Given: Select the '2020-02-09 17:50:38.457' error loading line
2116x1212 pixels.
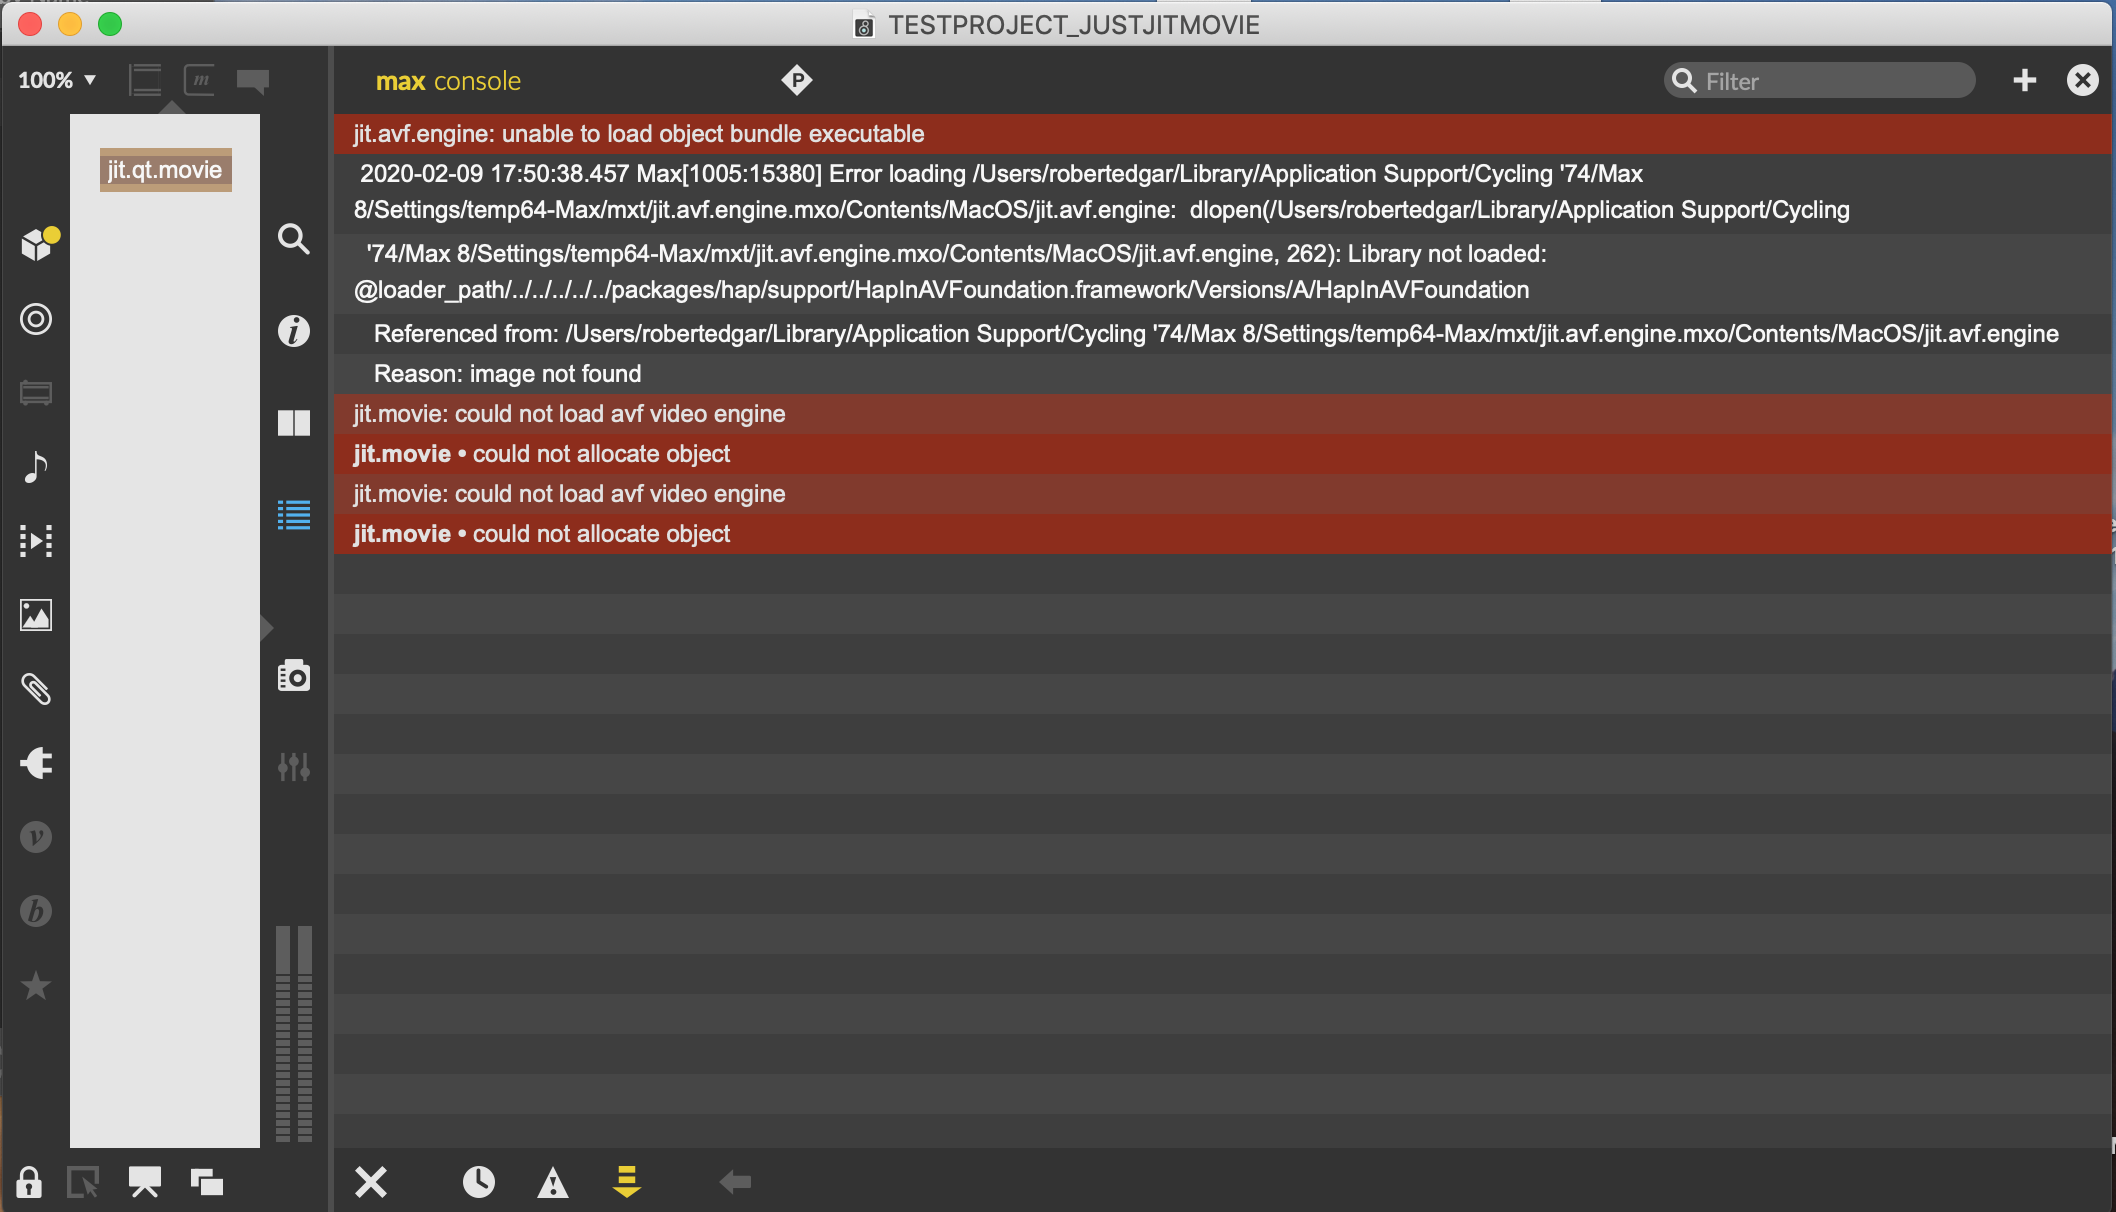Looking at the screenshot, I should [x=1222, y=192].
